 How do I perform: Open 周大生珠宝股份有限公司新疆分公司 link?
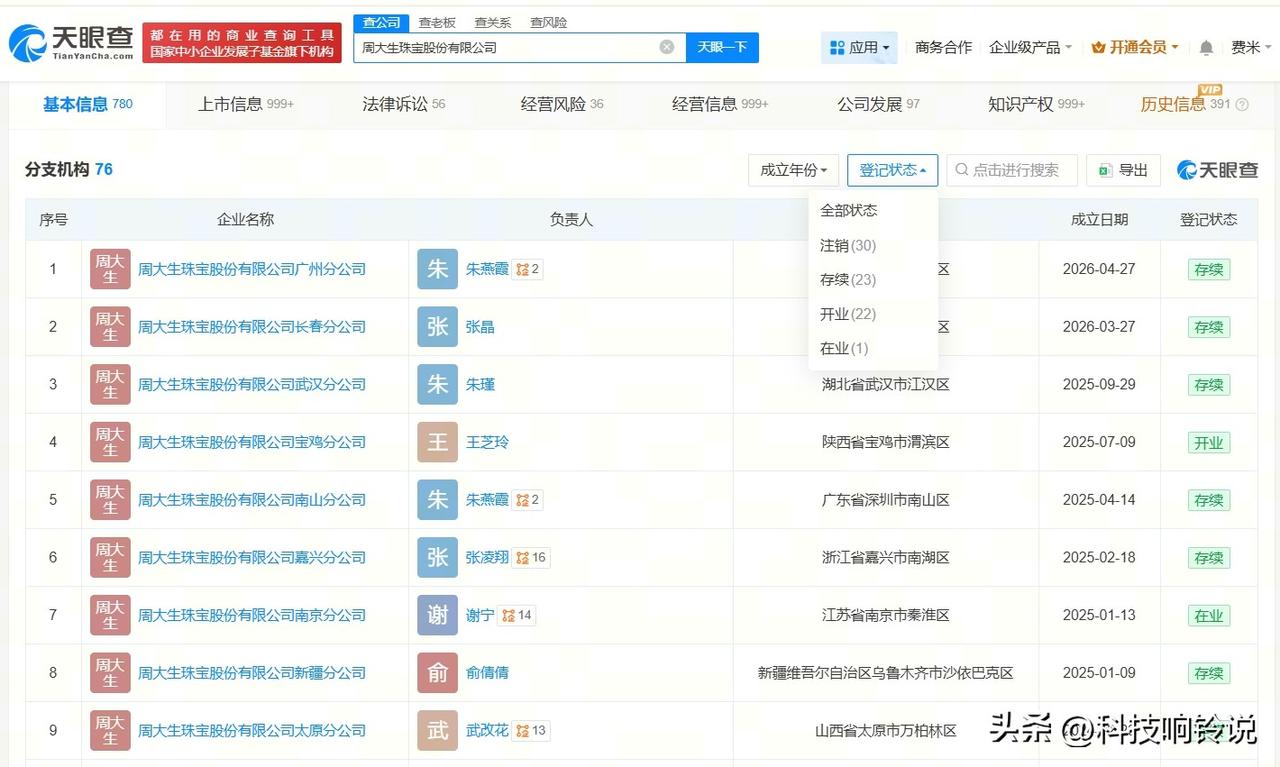[x=252, y=673]
